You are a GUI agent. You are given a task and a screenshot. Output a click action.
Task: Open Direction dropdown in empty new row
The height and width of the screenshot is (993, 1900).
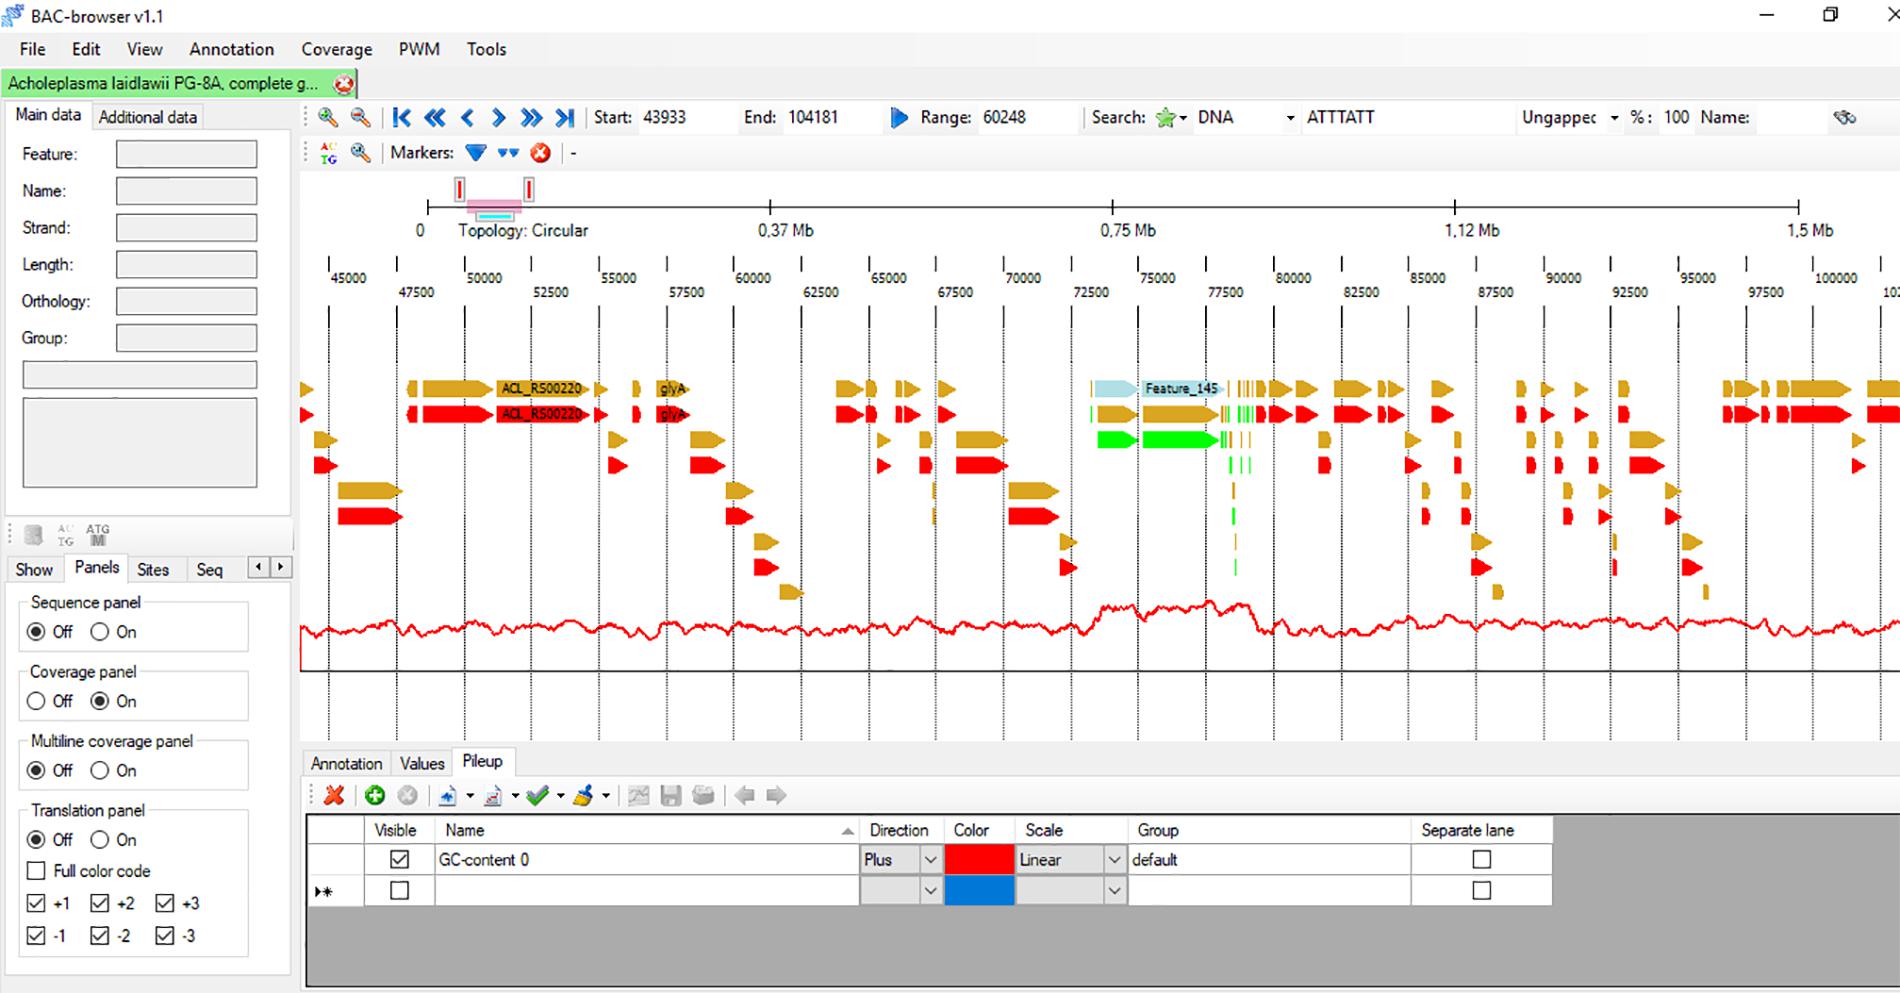[x=930, y=890]
